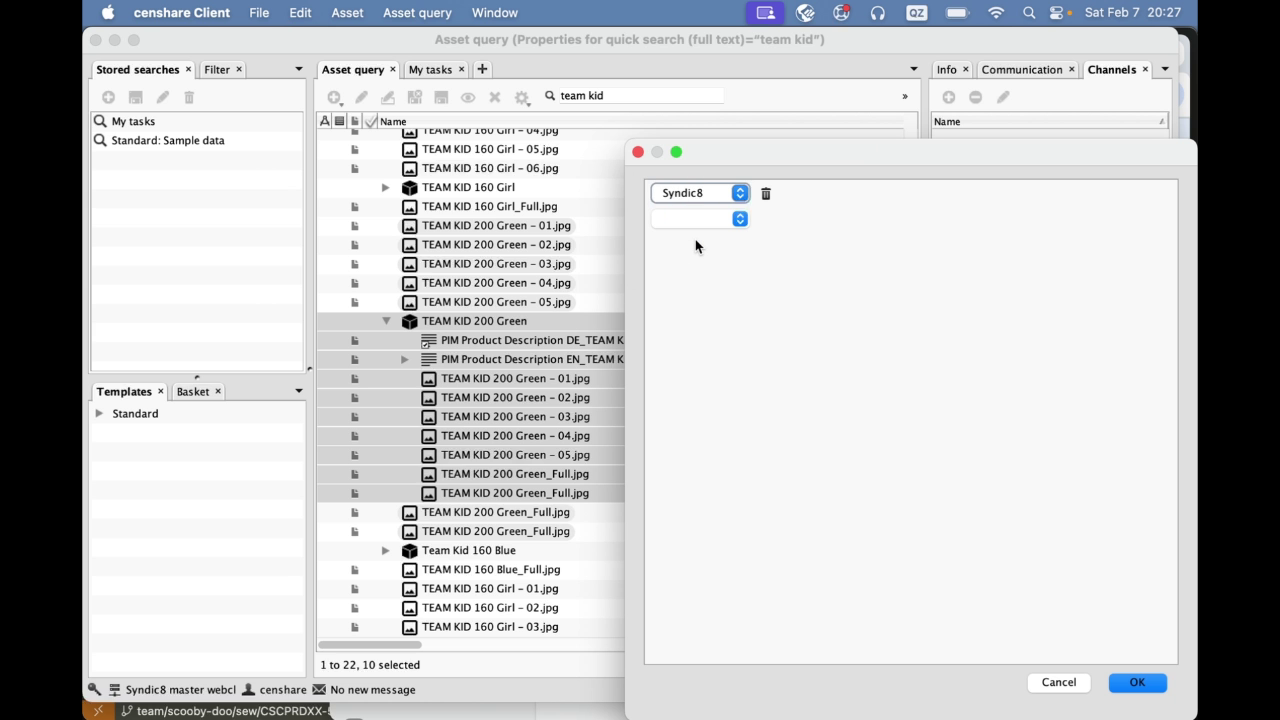Click the envelope icon next to No new message

(x=319, y=690)
